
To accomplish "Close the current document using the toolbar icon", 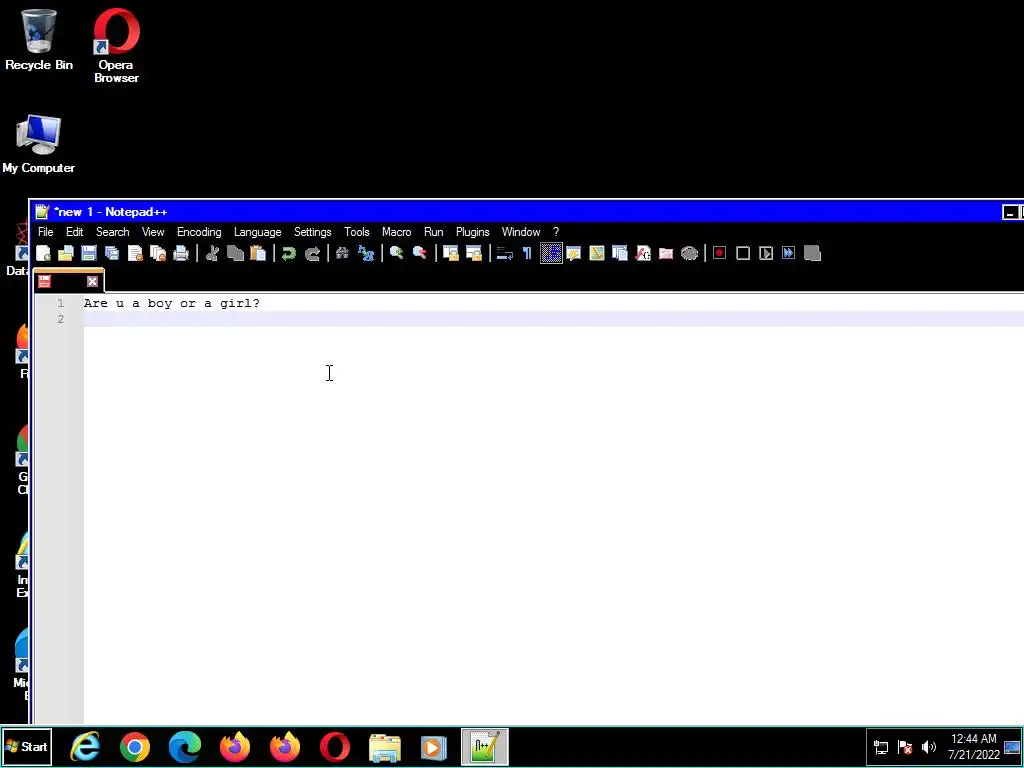I will (135, 253).
